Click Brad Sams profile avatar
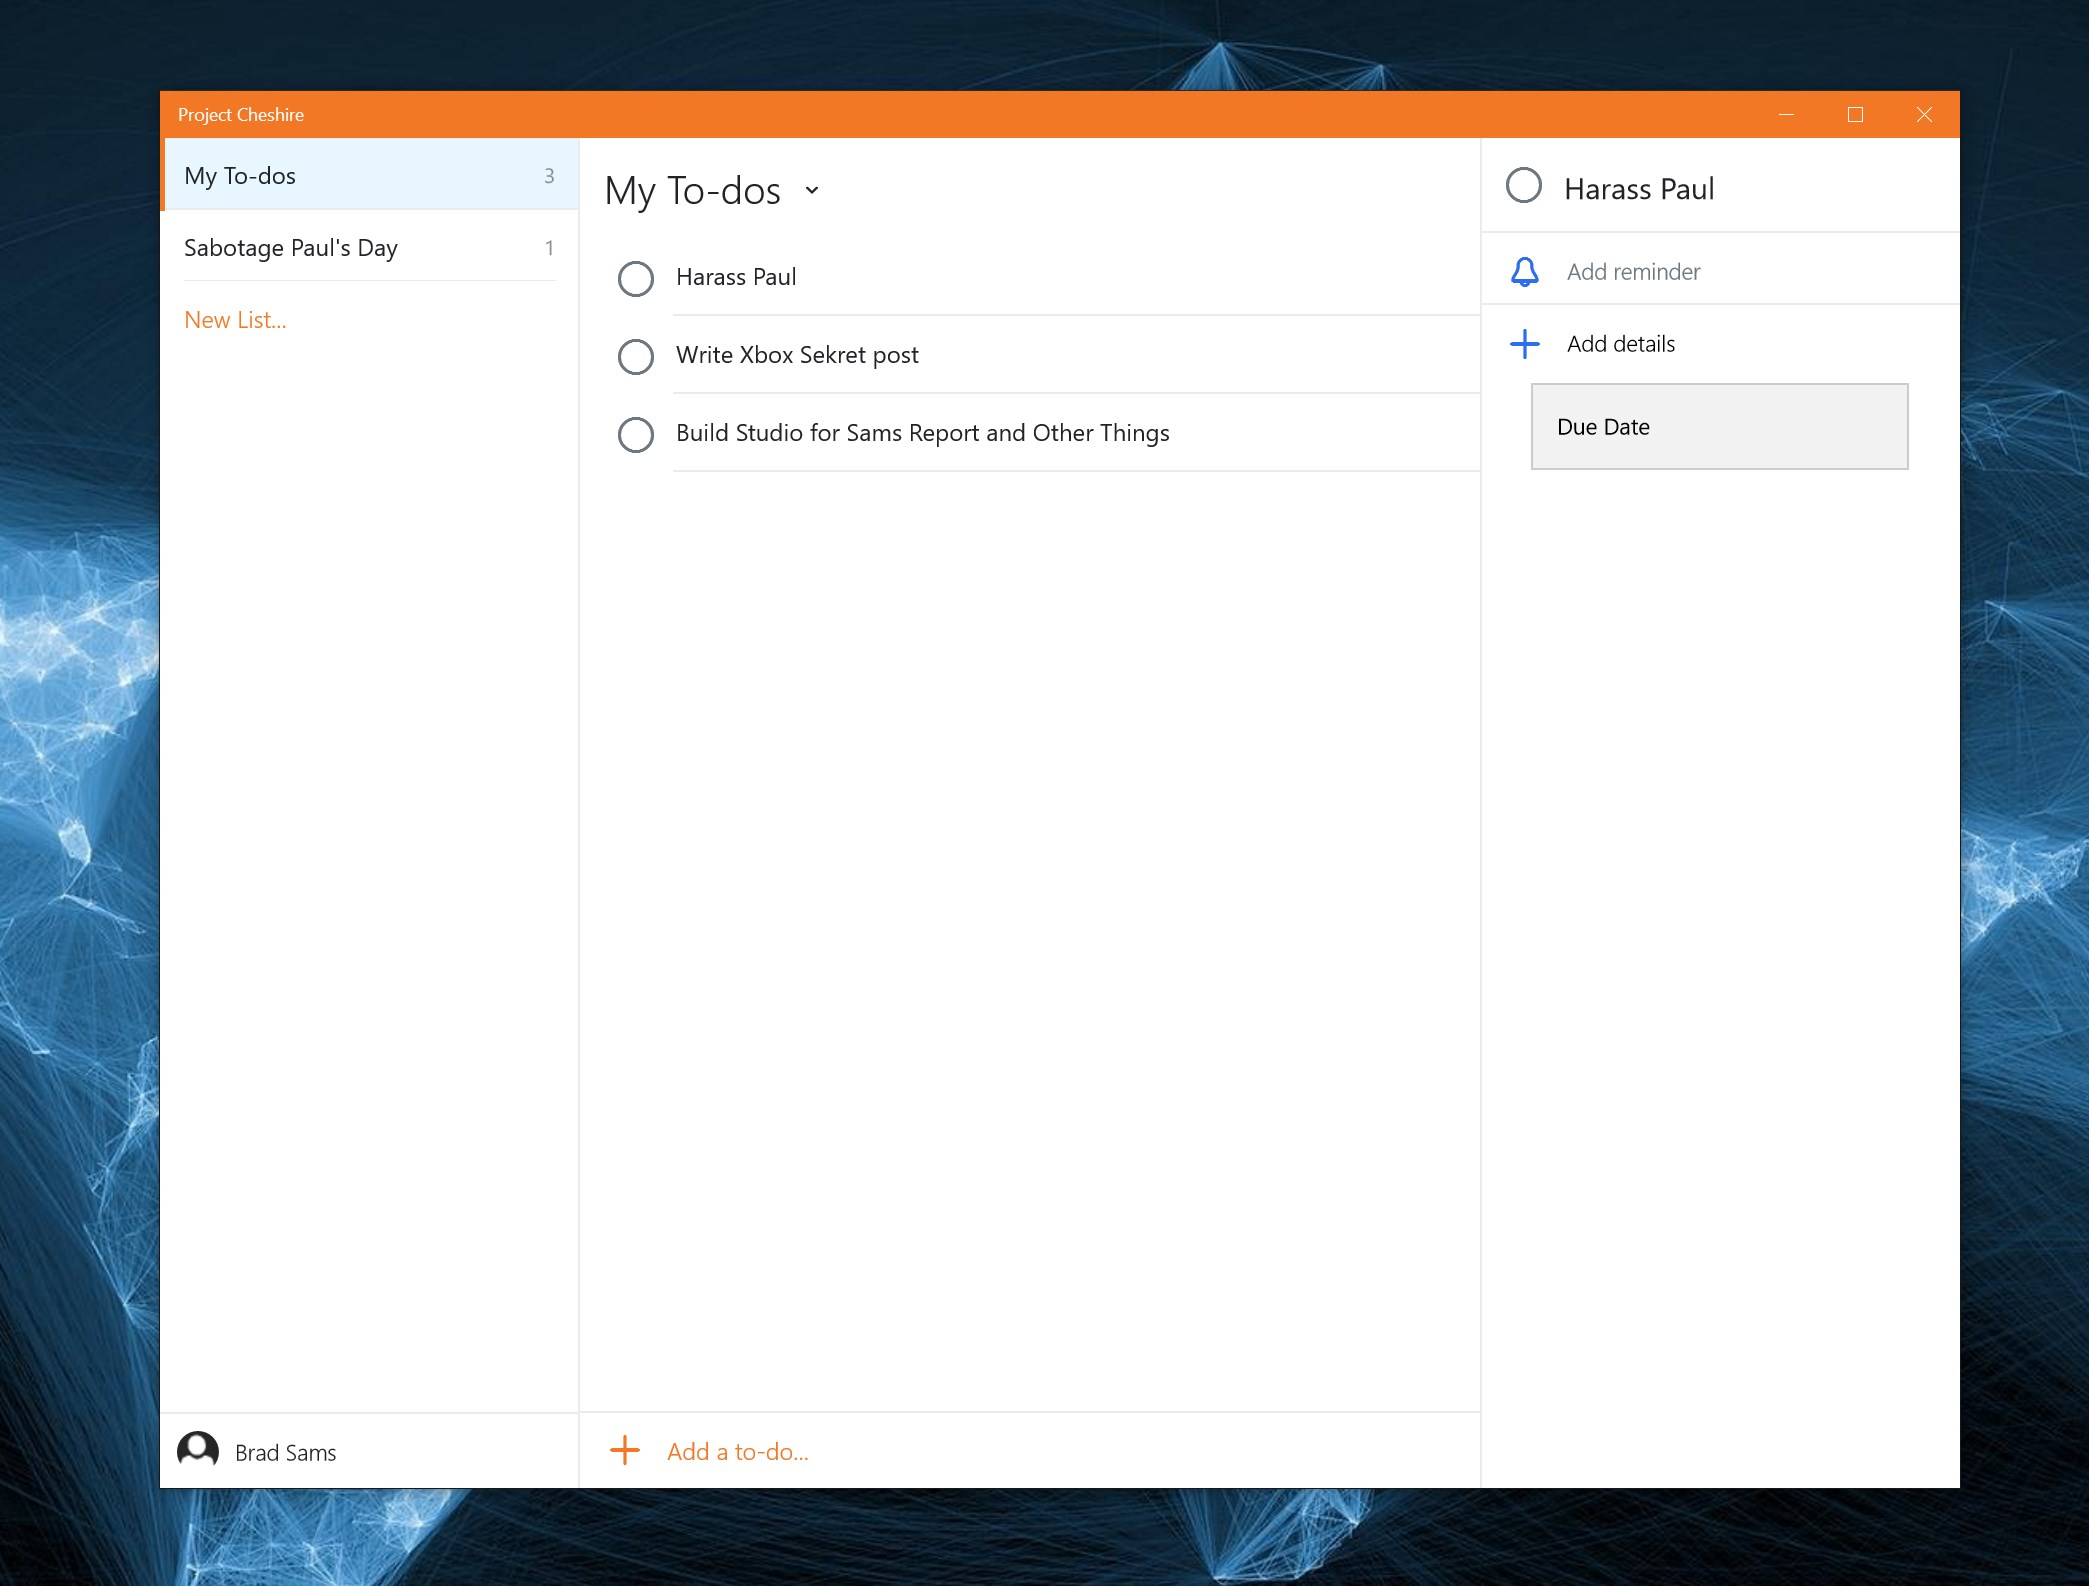The width and height of the screenshot is (2089, 1586). point(198,1450)
